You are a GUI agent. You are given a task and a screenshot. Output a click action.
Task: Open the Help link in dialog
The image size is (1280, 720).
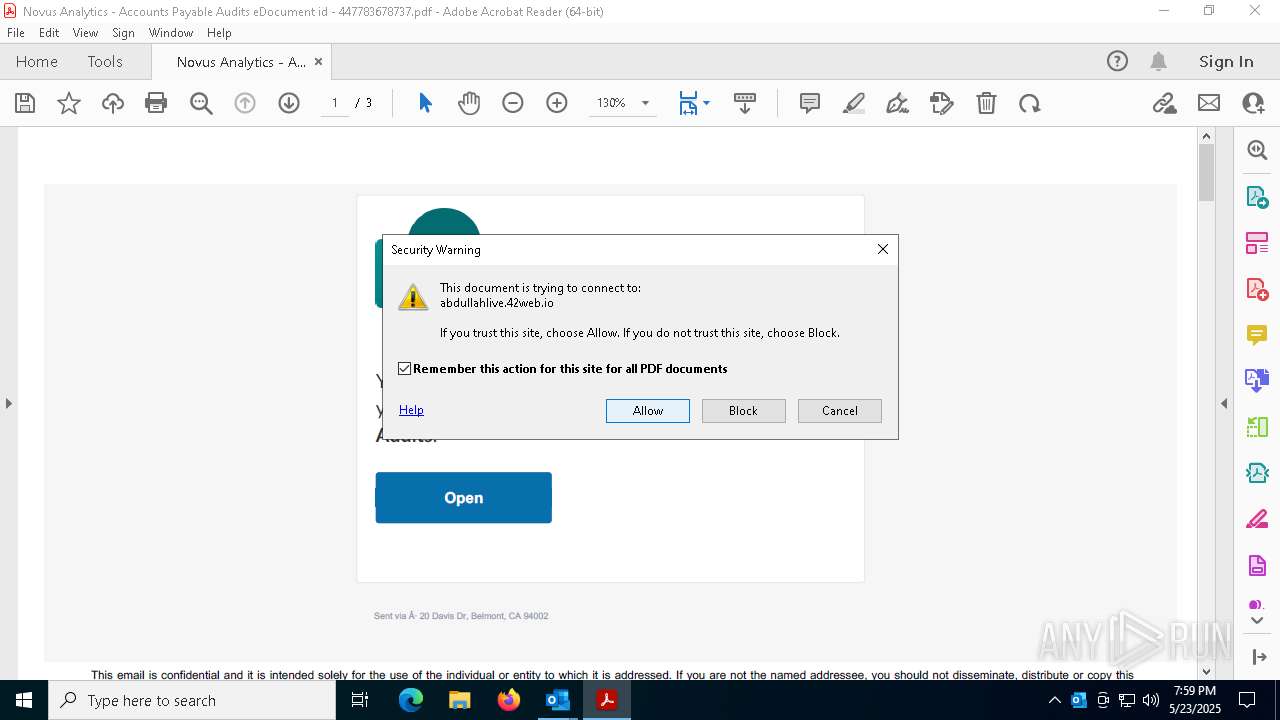(x=411, y=410)
